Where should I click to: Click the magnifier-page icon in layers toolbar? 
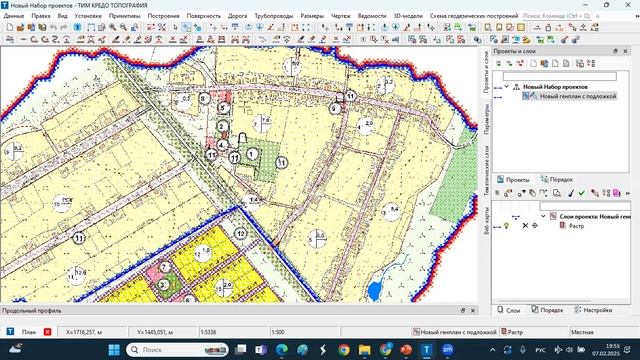coord(556,193)
